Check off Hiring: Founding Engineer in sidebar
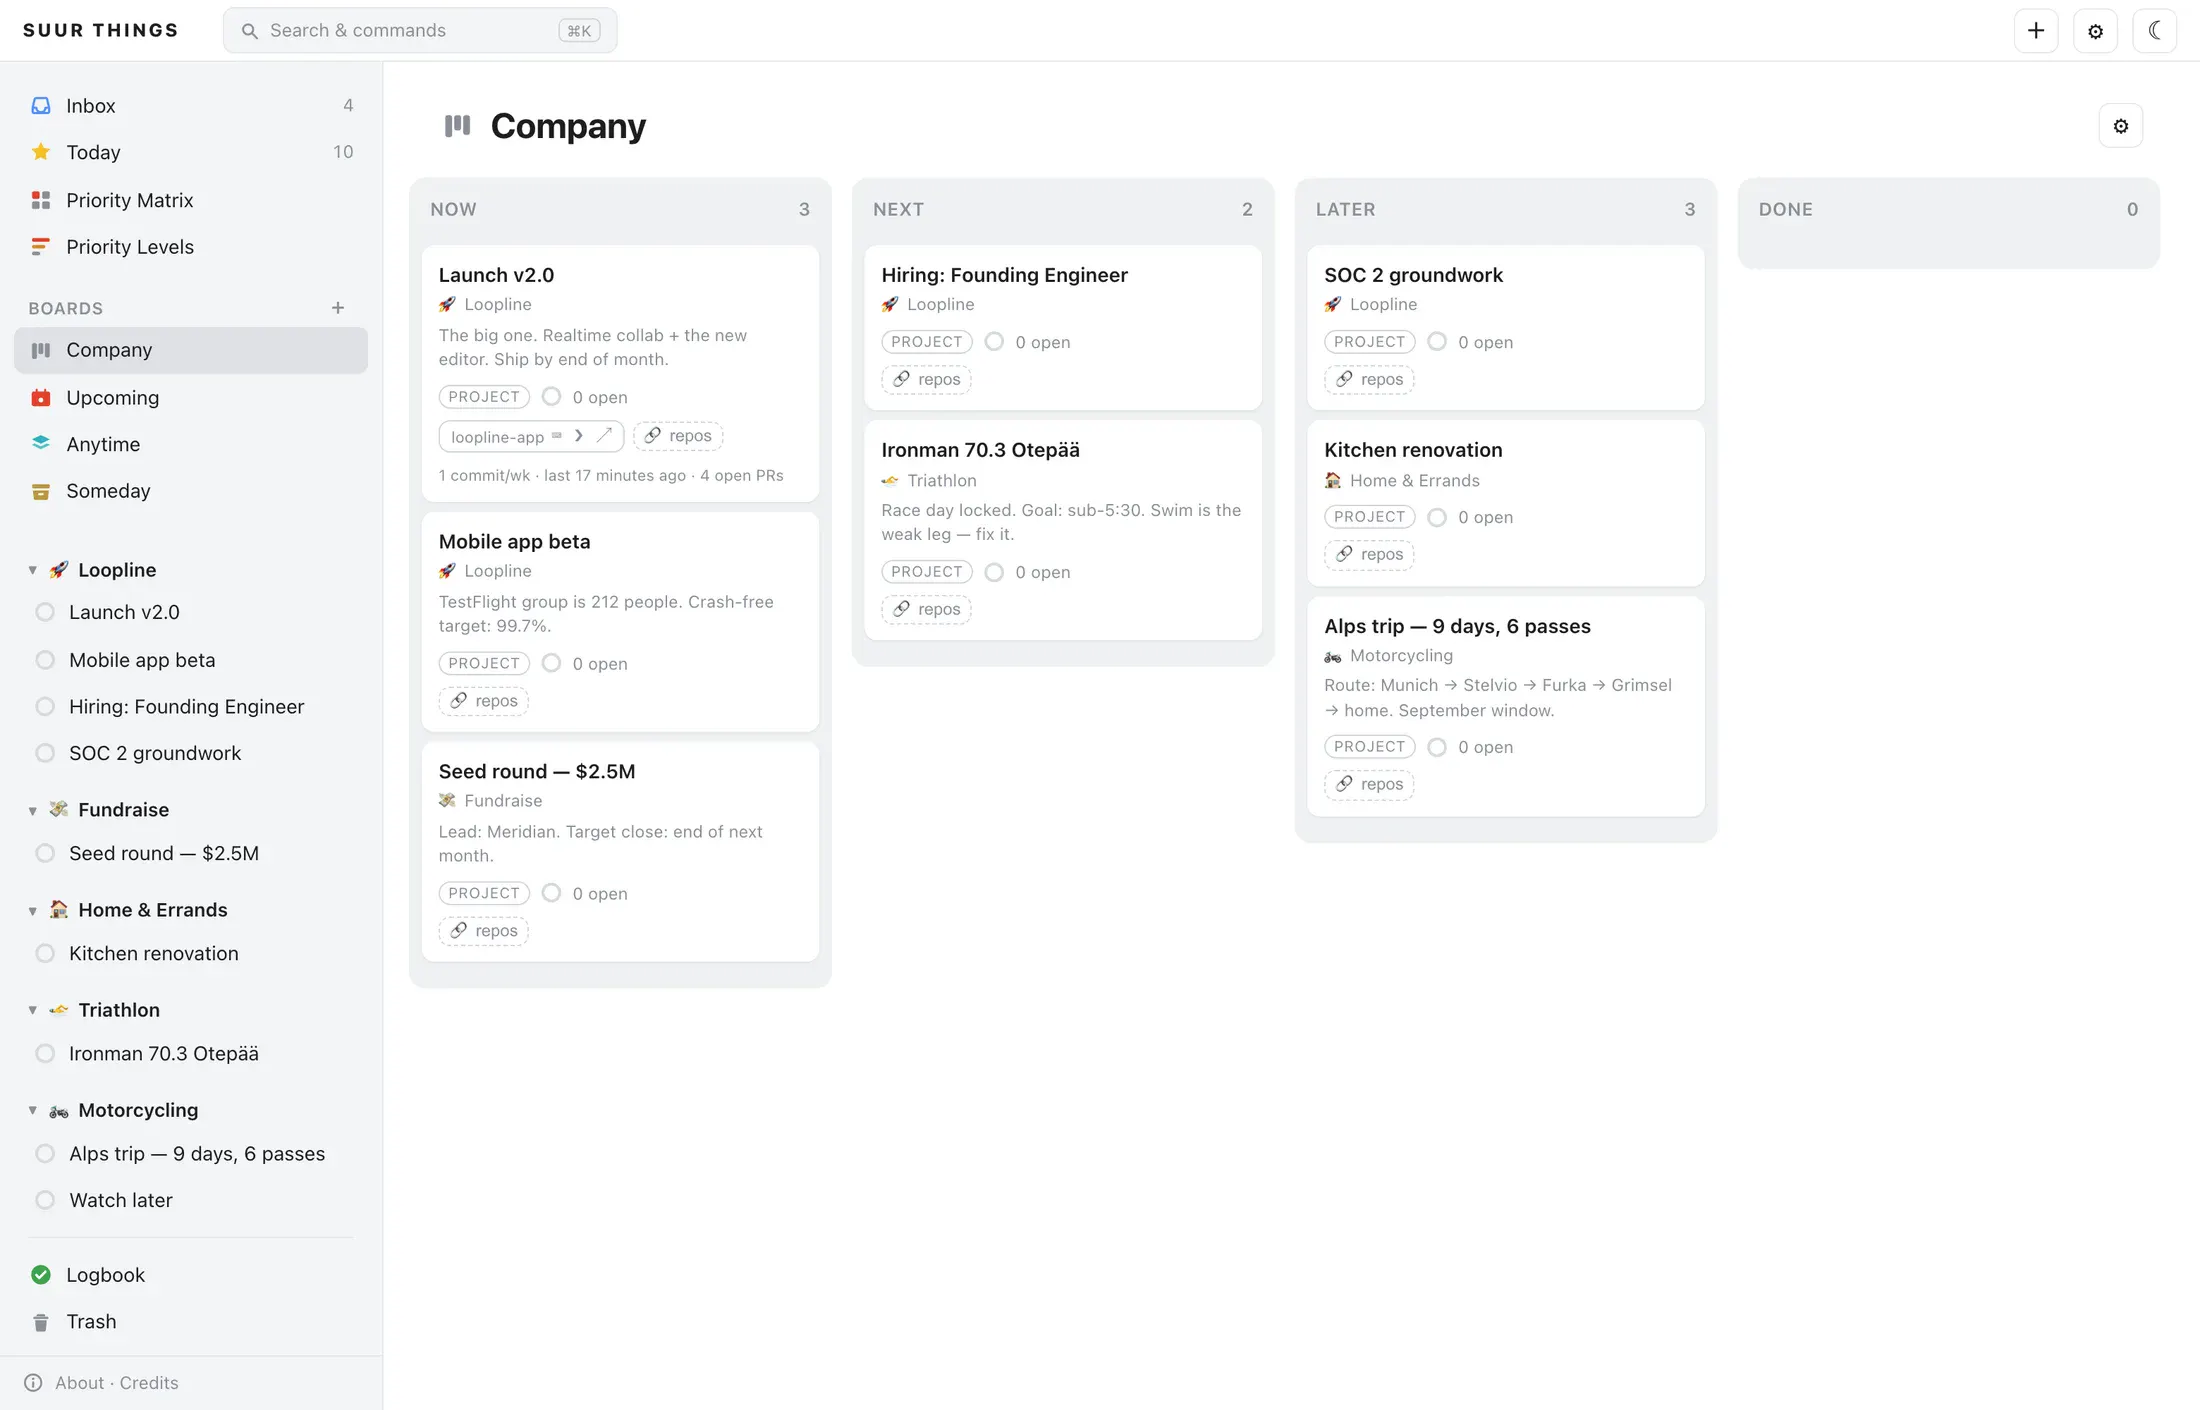 [x=45, y=706]
